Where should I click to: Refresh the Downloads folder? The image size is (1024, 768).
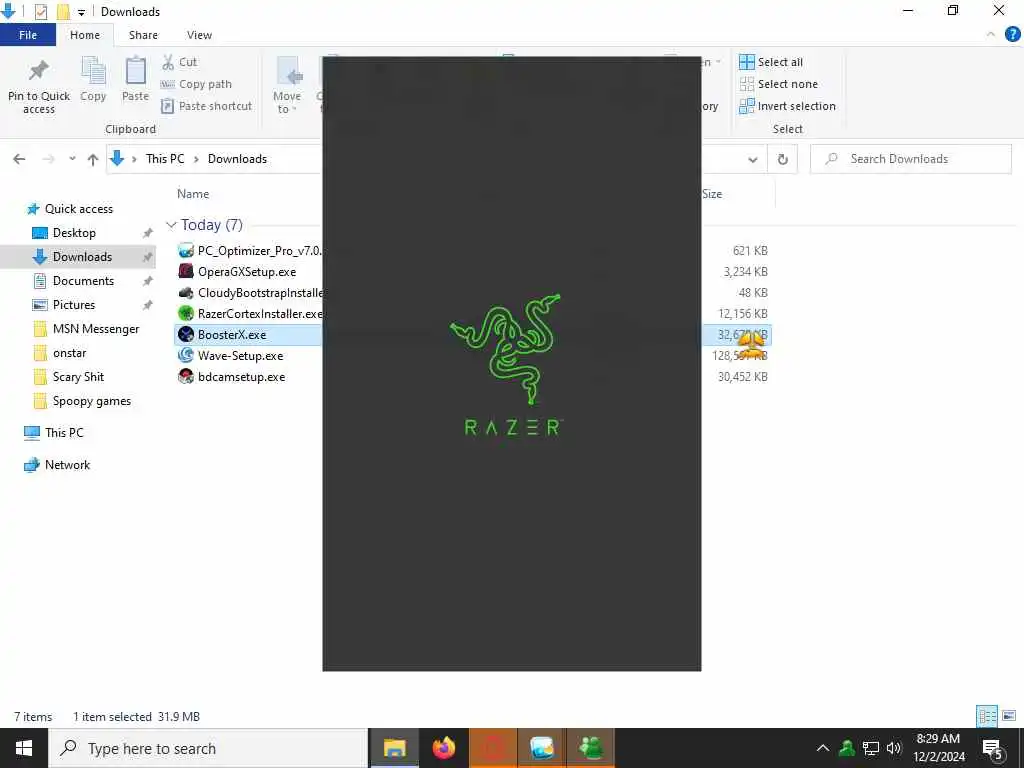click(x=782, y=159)
